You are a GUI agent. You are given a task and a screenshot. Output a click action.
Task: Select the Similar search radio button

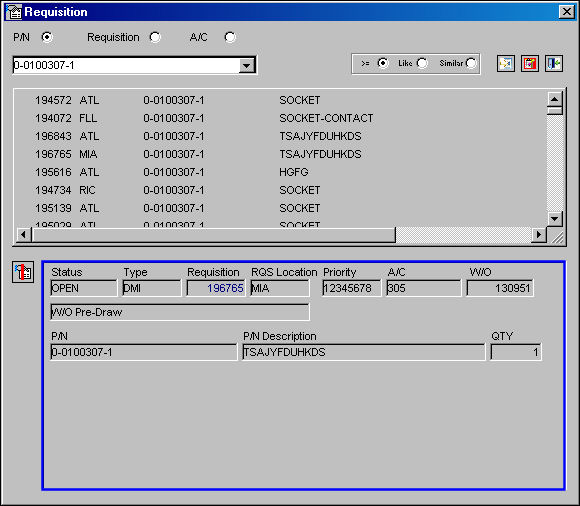coord(471,63)
